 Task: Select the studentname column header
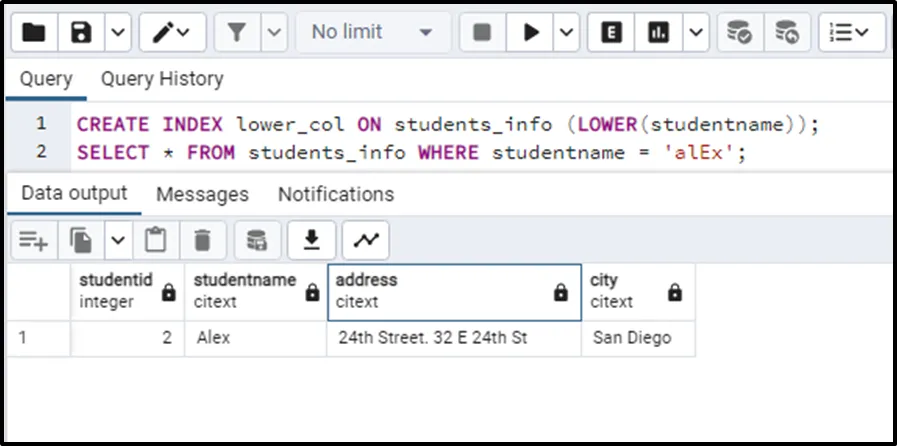245,290
